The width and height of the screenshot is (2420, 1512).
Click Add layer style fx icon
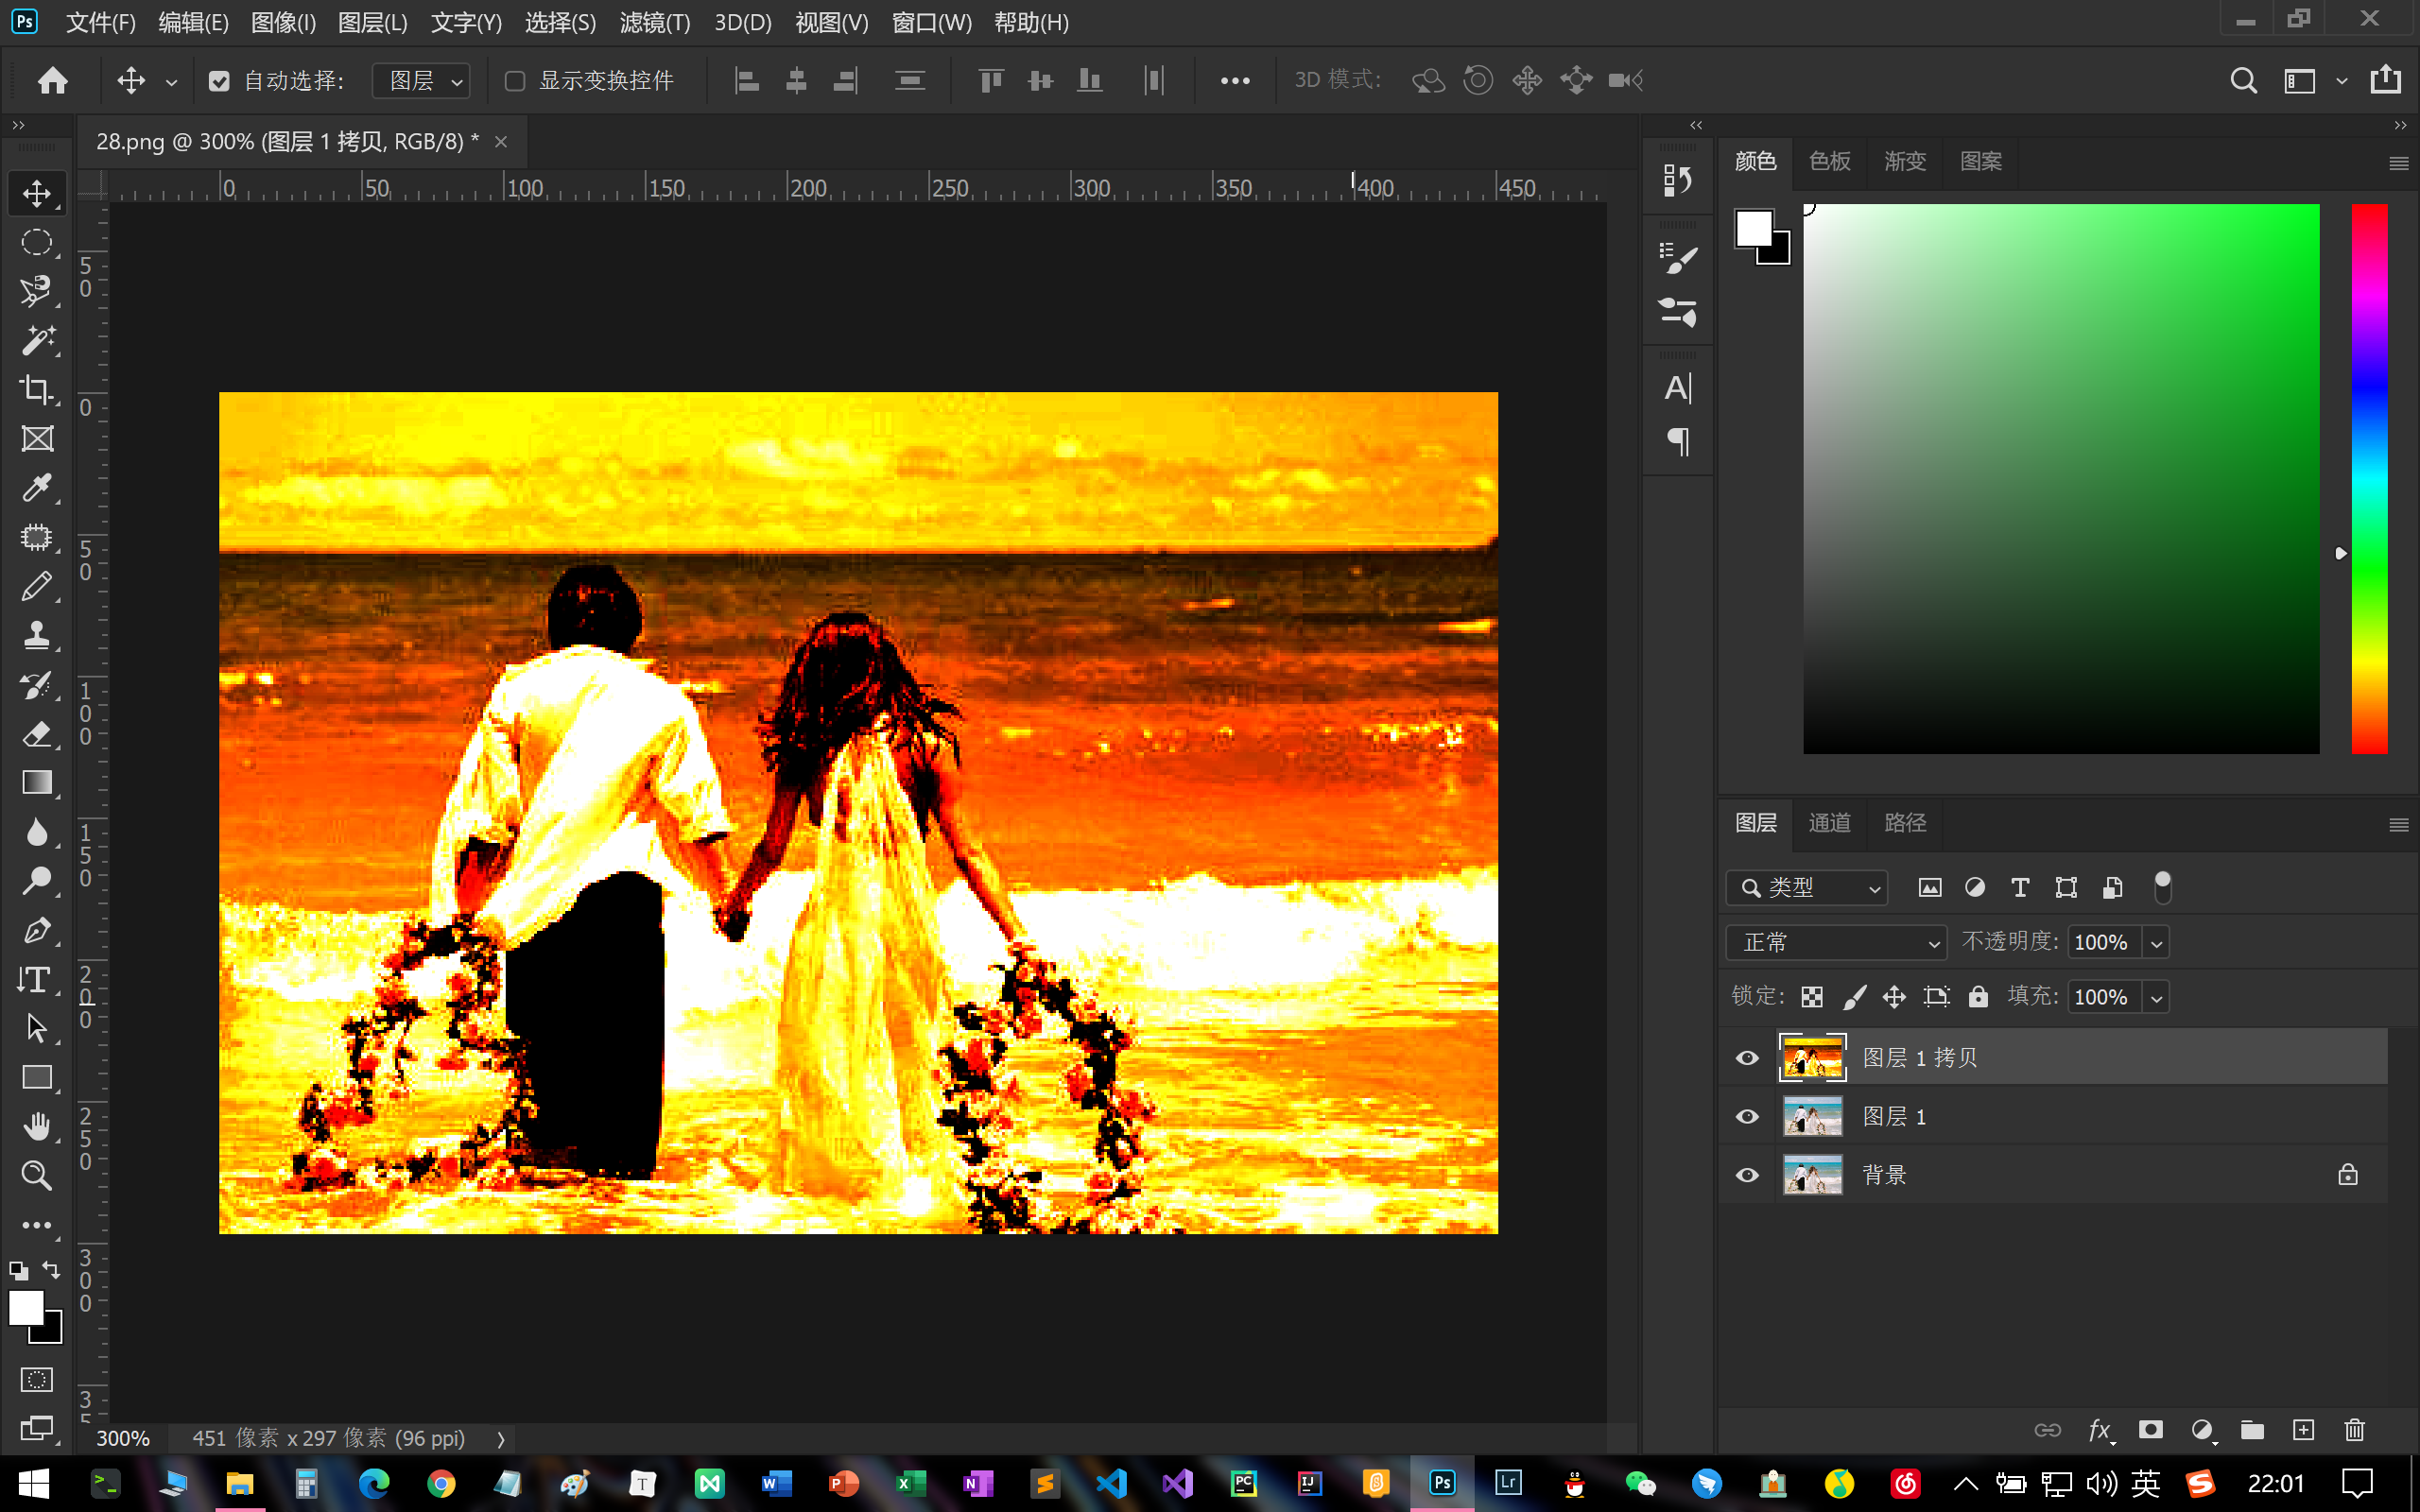[x=2100, y=1430]
